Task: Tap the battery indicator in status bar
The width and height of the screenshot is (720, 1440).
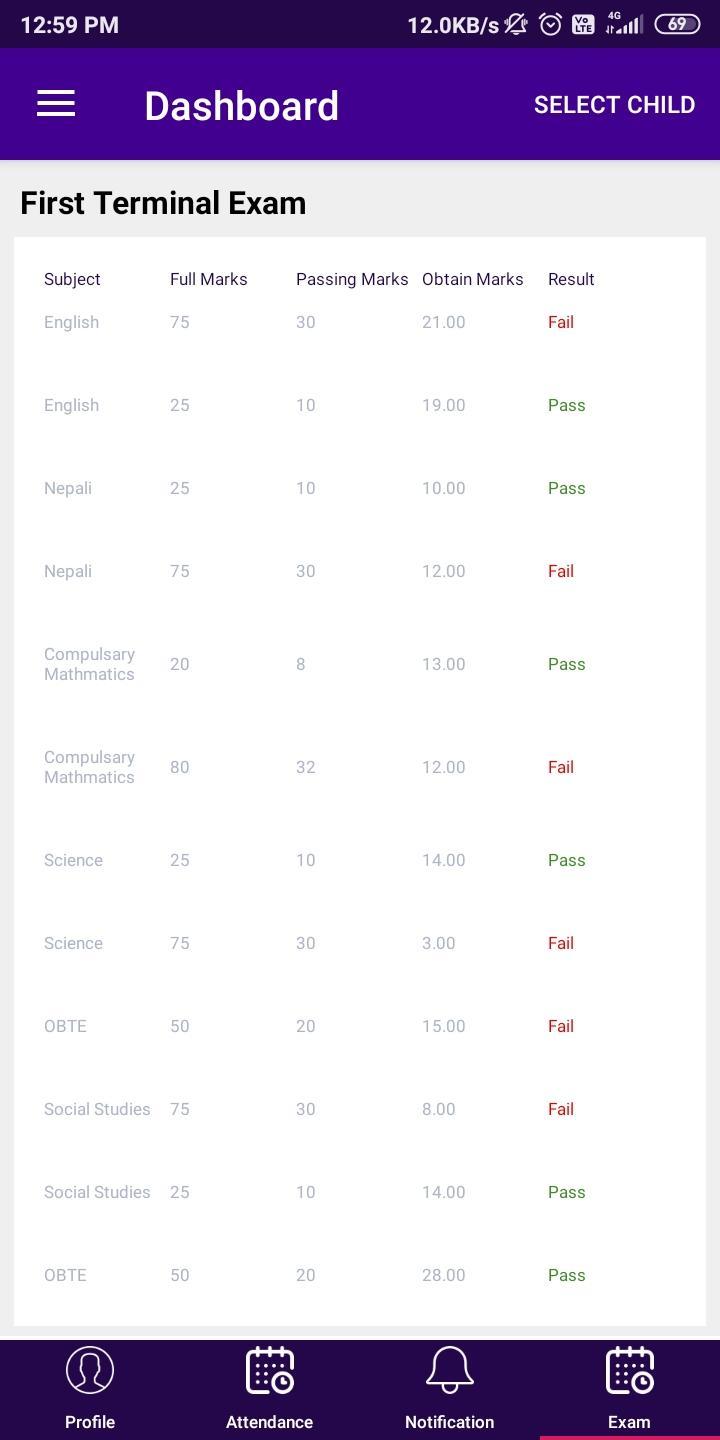Action: coord(677,24)
